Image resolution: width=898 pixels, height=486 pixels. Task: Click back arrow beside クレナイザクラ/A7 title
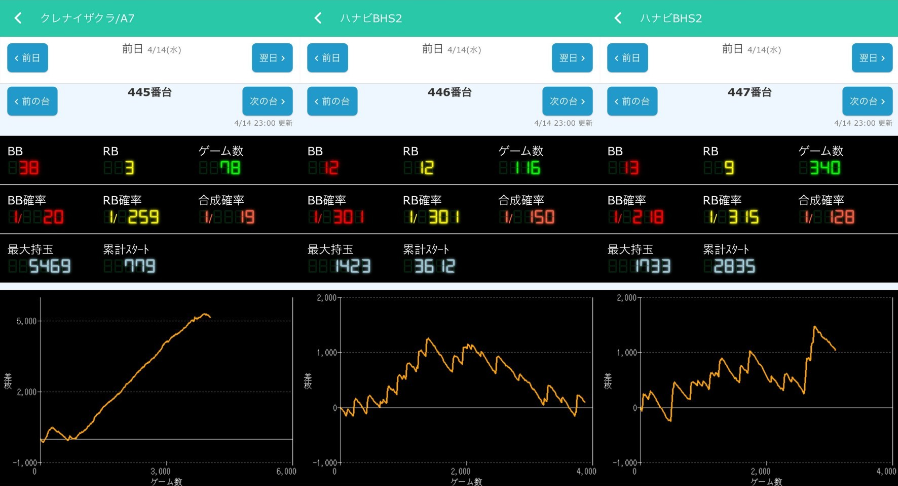tap(18, 18)
